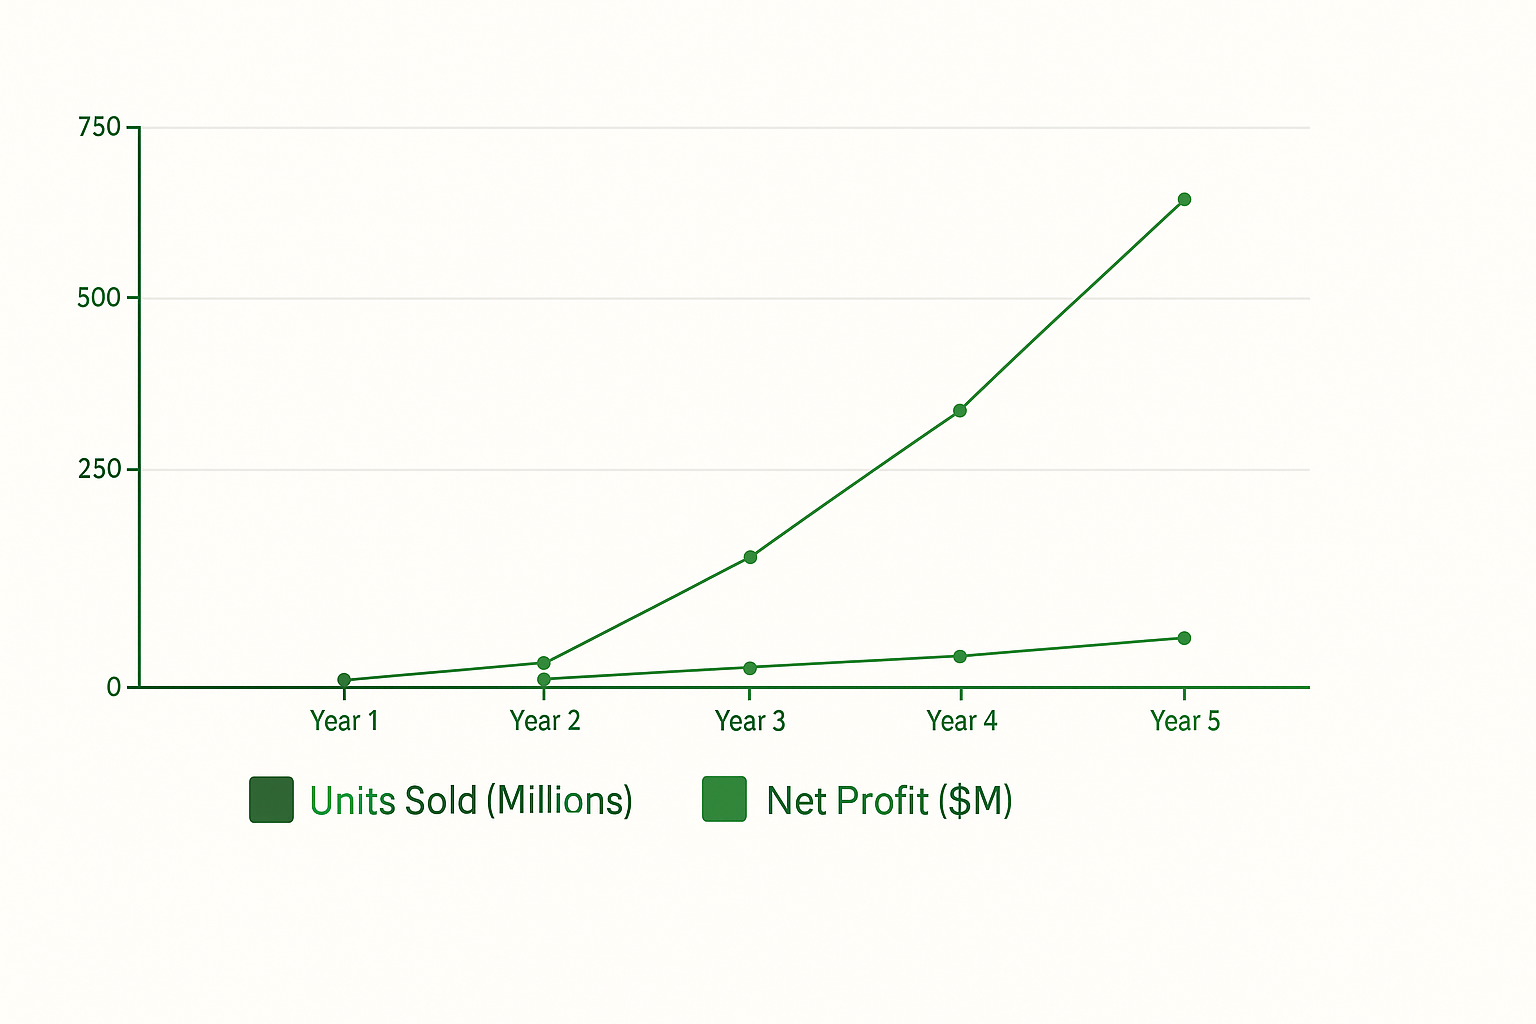Click the Units Sold dark green legend swatch
Image resolution: width=1536 pixels, height=1024 pixels.
tap(271, 800)
